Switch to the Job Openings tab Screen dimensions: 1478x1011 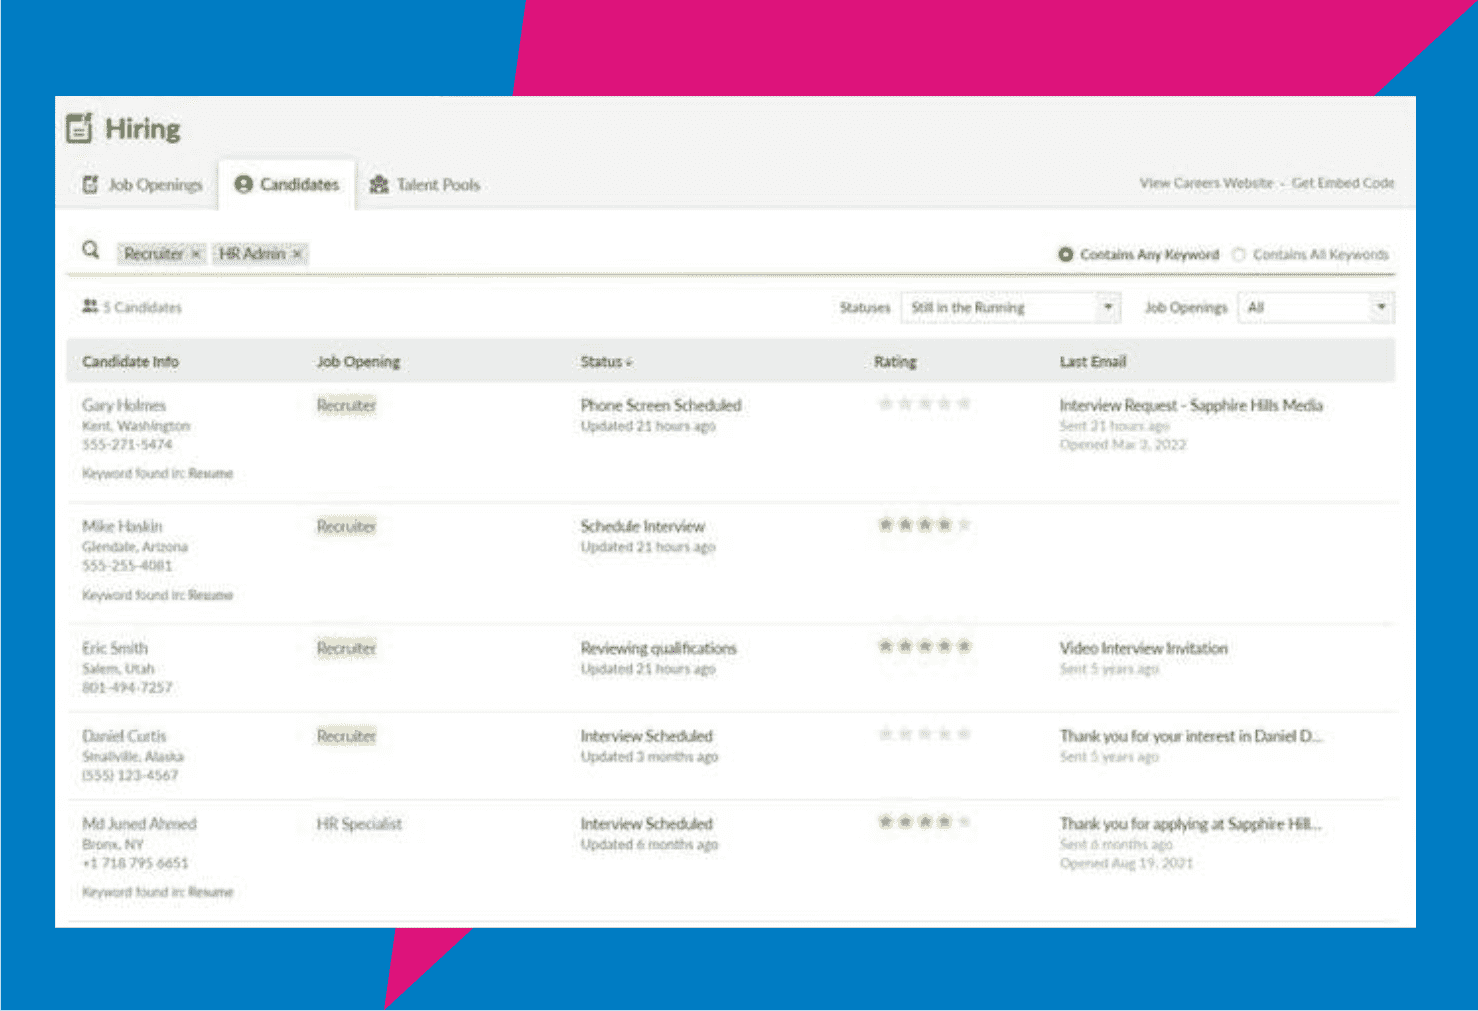(142, 185)
